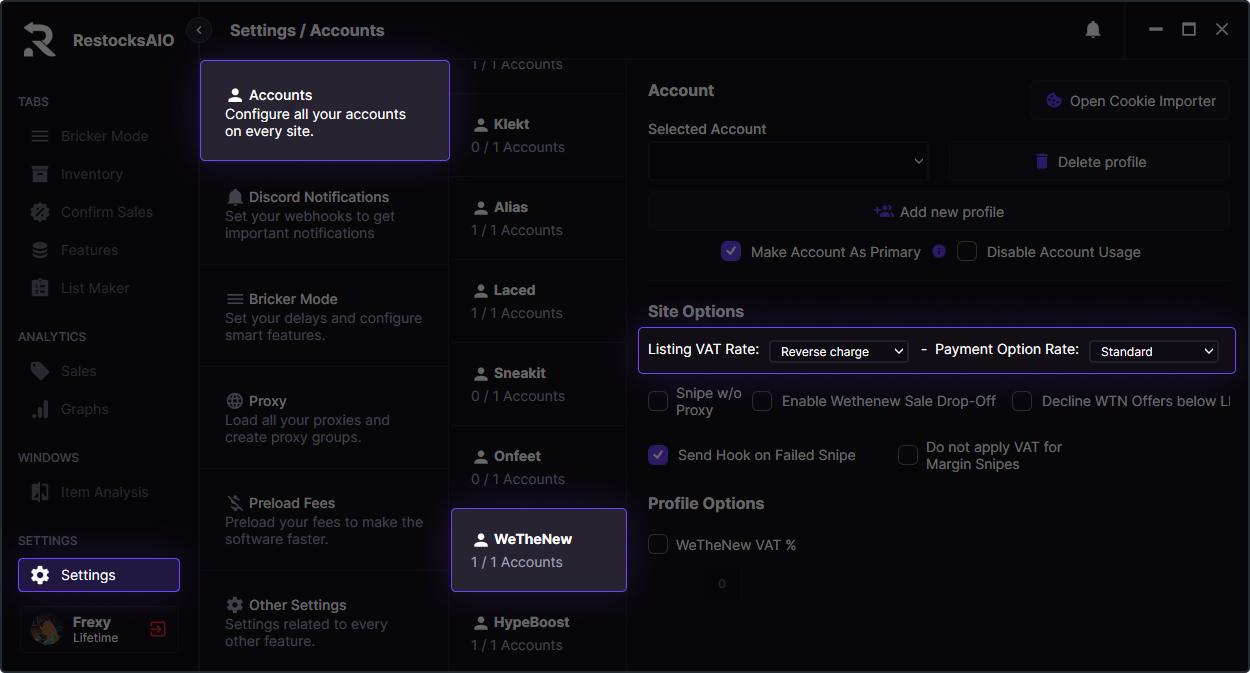Click the Frexy profile avatar

47,629
